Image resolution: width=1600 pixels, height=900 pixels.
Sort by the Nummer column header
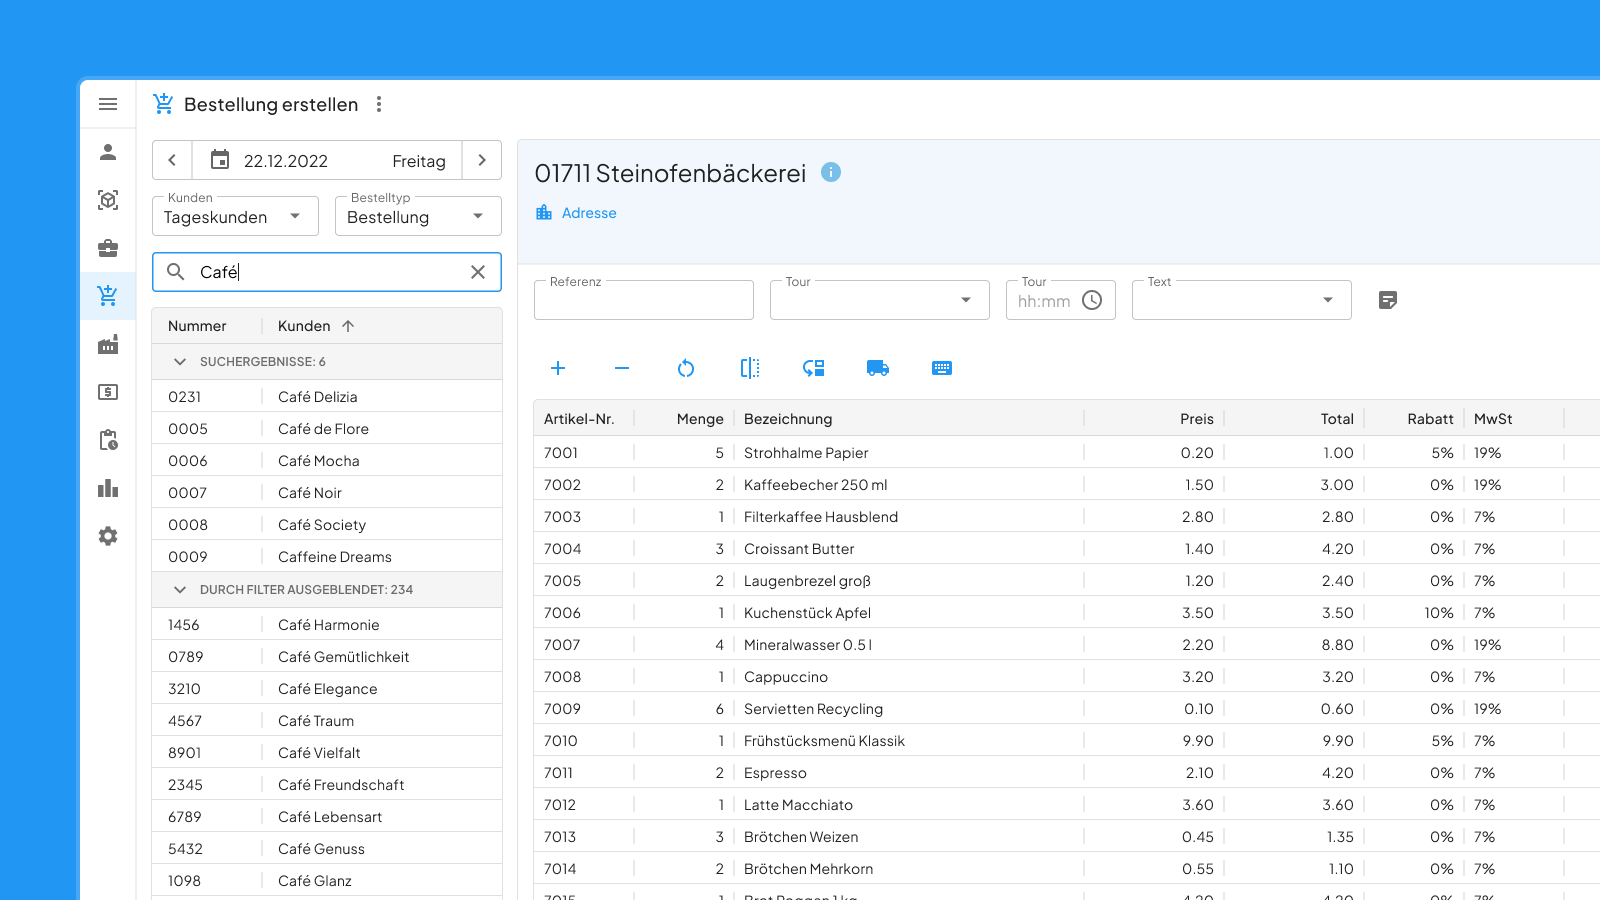click(x=197, y=326)
